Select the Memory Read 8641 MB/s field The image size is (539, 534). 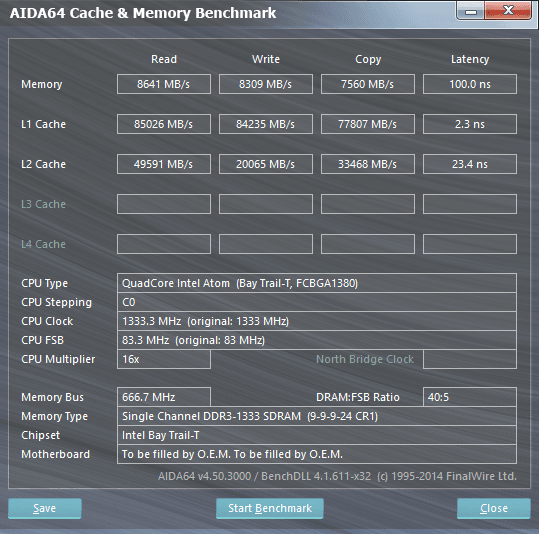coord(164,84)
